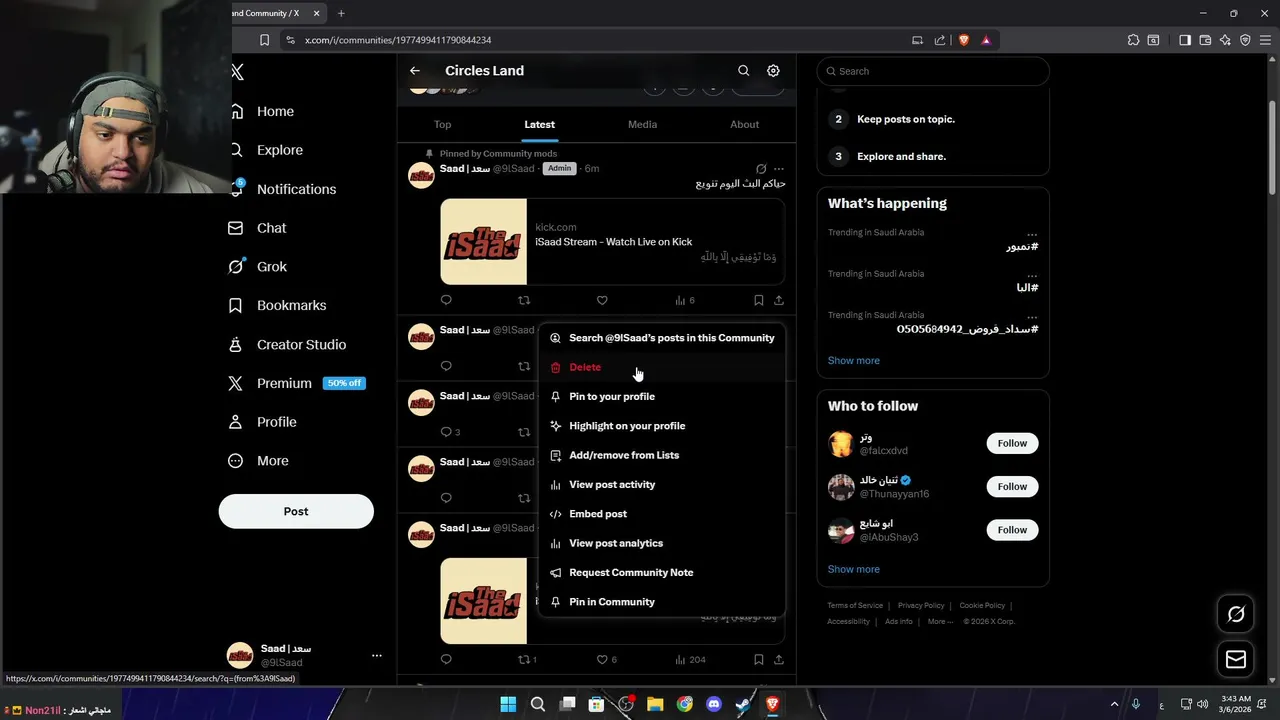Click the X logo in sidebar
The width and height of the screenshot is (1280, 720).
(237, 72)
